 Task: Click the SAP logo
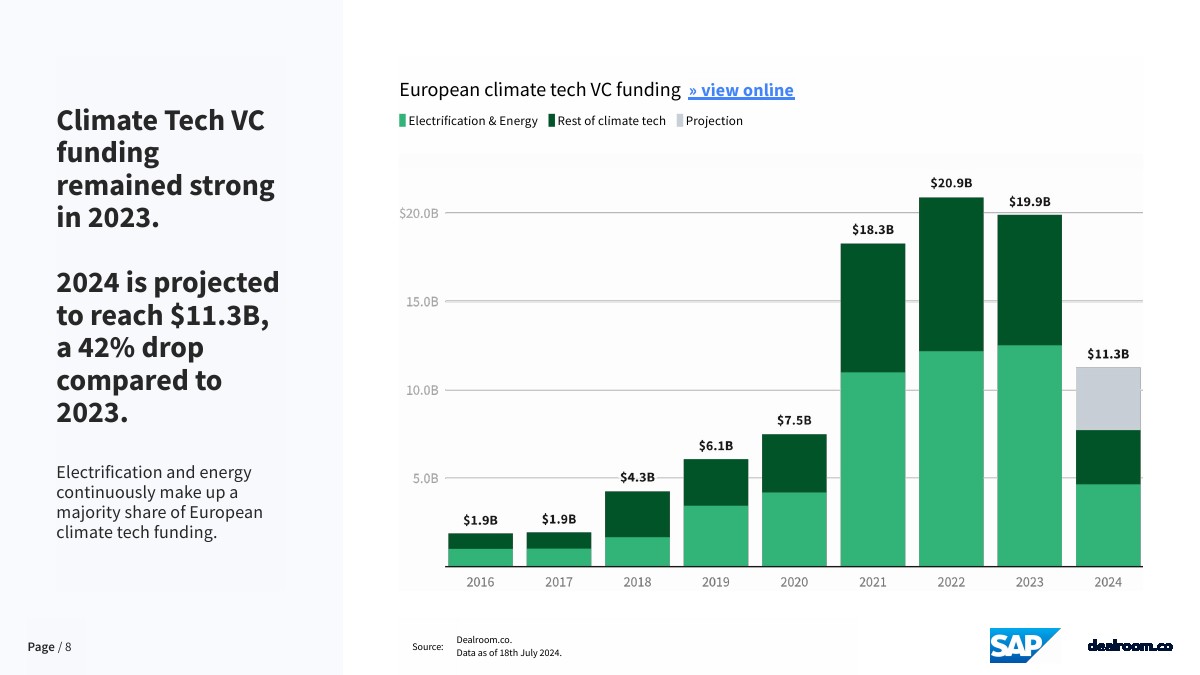tap(1025, 646)
